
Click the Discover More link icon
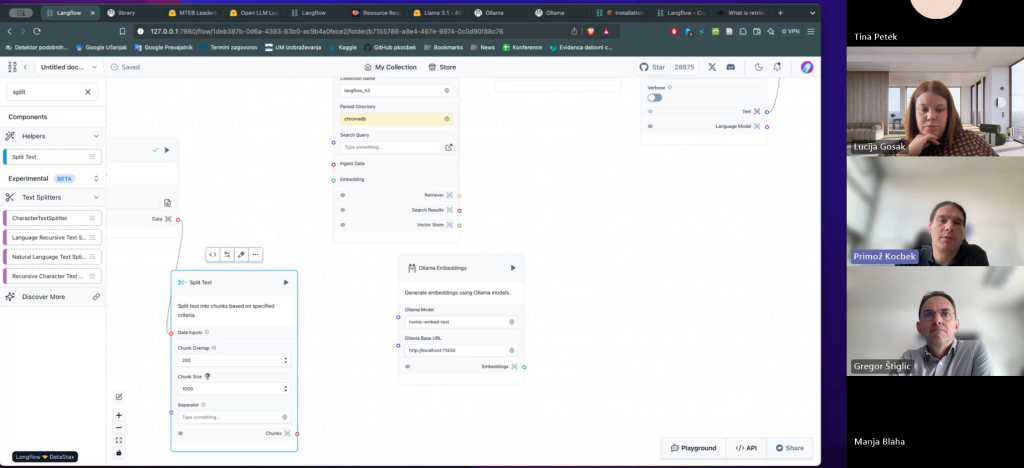[x=96, y=296]
